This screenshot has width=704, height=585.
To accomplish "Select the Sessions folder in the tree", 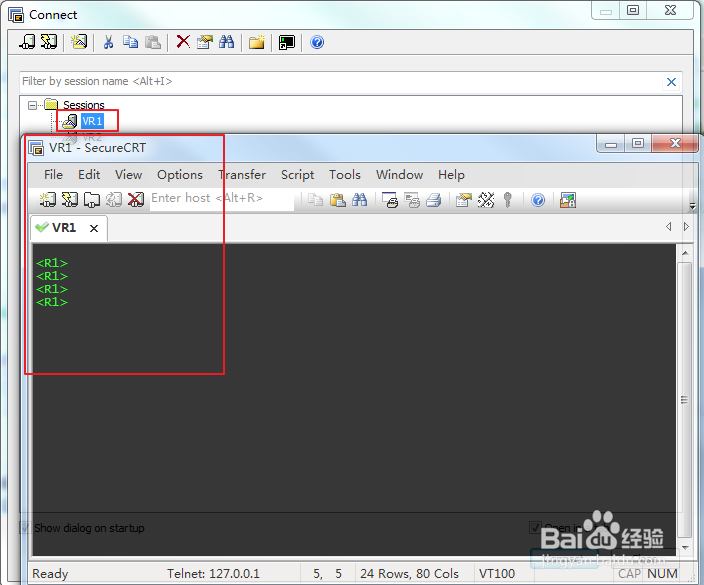I will 84,105.
